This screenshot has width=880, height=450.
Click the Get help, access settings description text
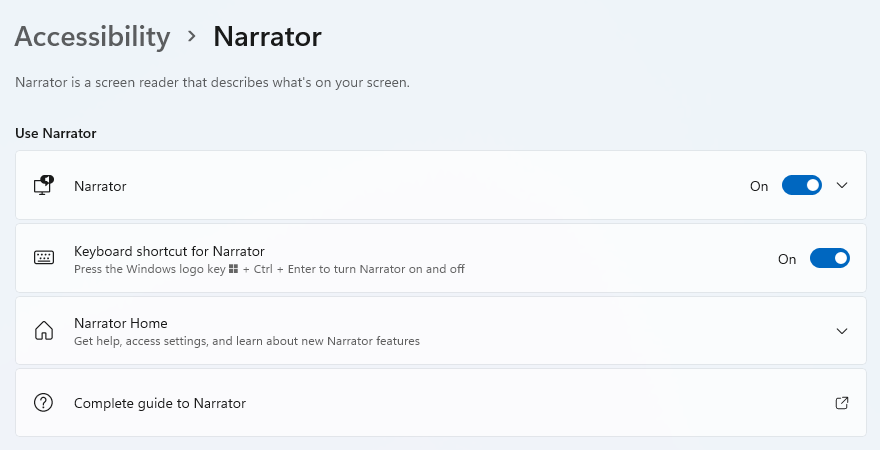click(247, 341)
